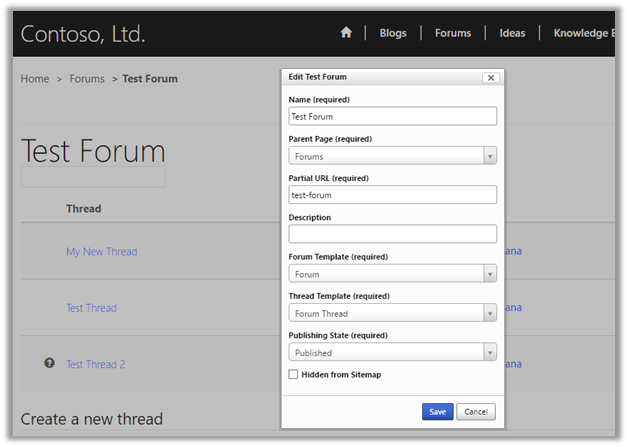Viewport: 628px width, 447px height.
Task: Enable the Hidden from Sitemap checkbox
Action: tap(293, 374)
